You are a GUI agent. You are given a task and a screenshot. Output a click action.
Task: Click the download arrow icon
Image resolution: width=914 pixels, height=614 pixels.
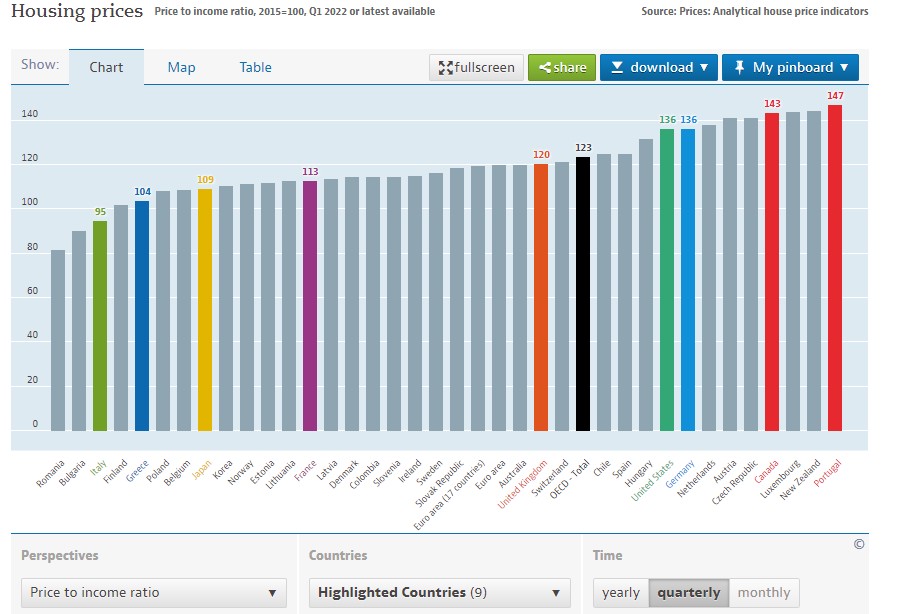click(x=617, y=68)
